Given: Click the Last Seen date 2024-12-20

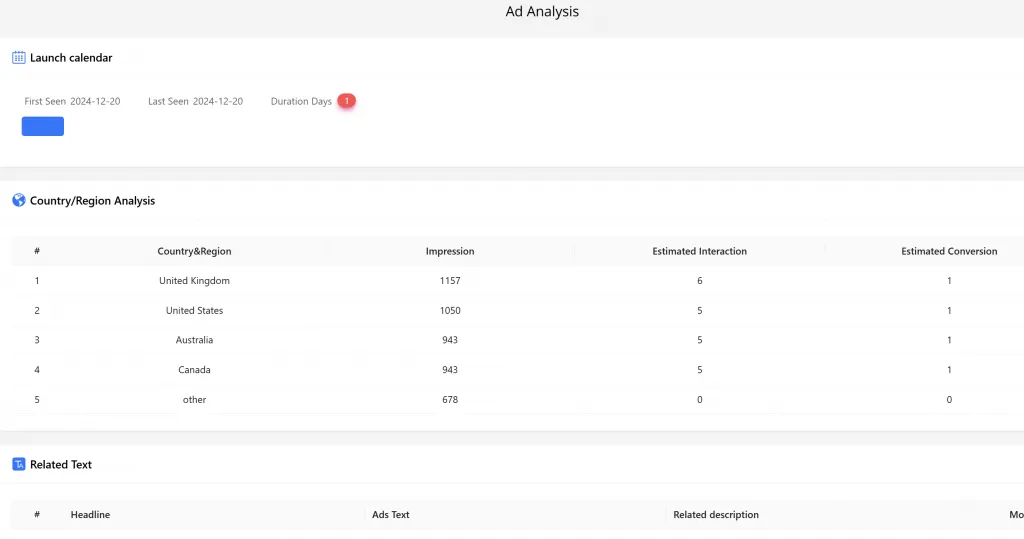Looking at the screenshot, I should coord(218,101).
